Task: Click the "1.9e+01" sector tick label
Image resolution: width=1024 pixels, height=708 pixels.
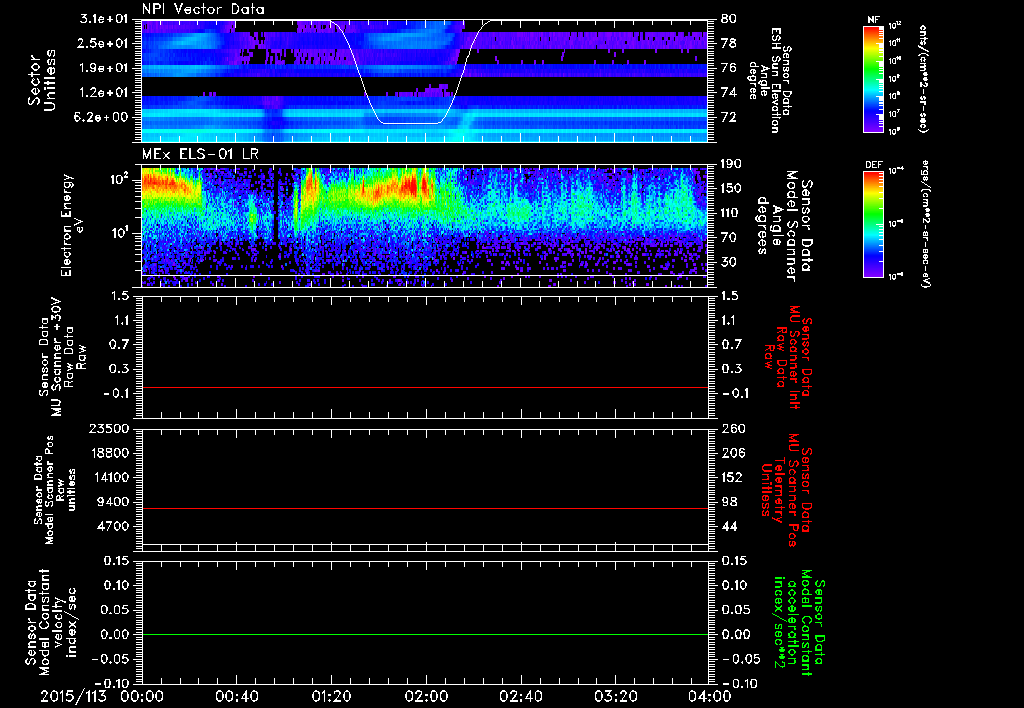Action: coord(102,68)
